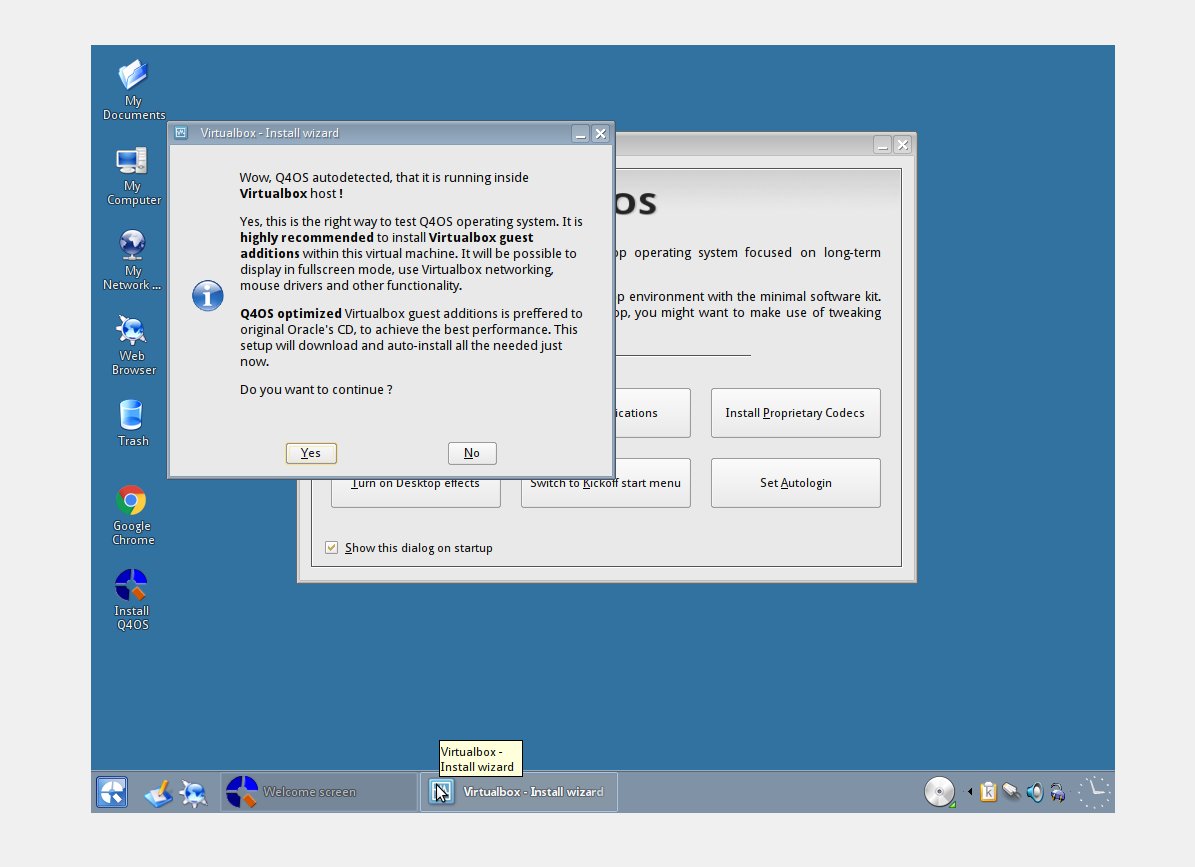The width and height of the screenshot is (1195, 867).
Task: Toggle Show this dialog on startup checkbox
Action: (x=332, y=548)
